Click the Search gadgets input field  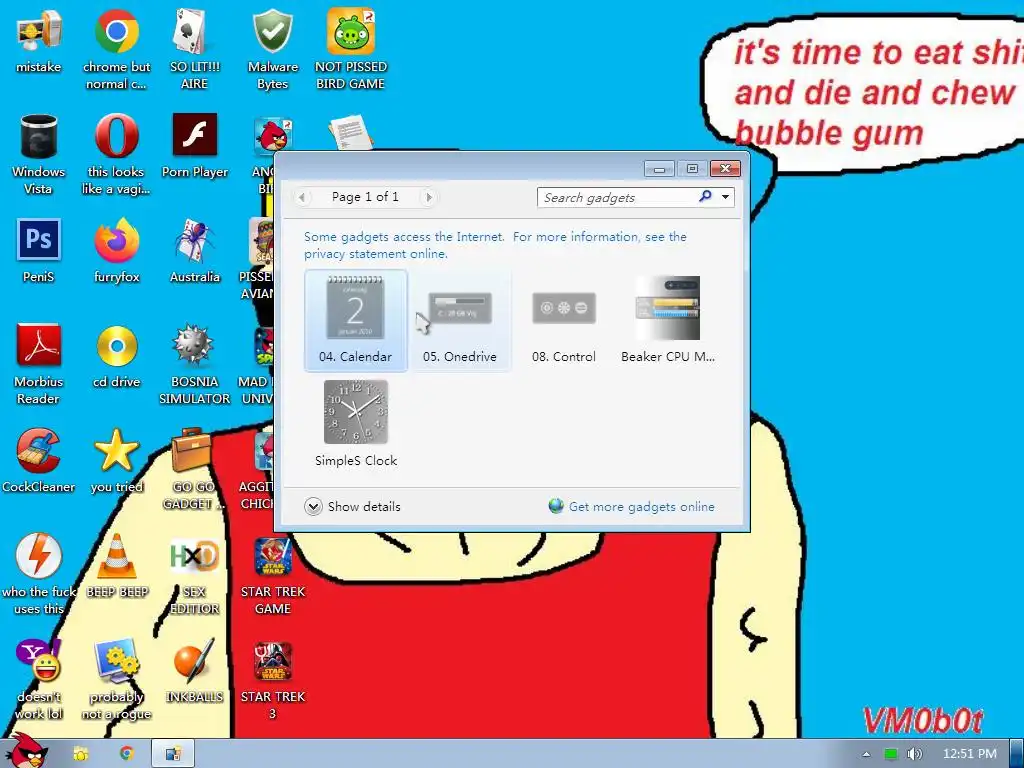click(617, 197)
